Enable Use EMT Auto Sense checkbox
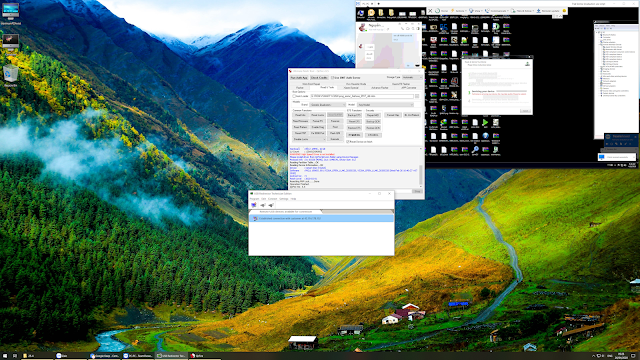Viewport: 640px width, 360px height. [332, 78]
